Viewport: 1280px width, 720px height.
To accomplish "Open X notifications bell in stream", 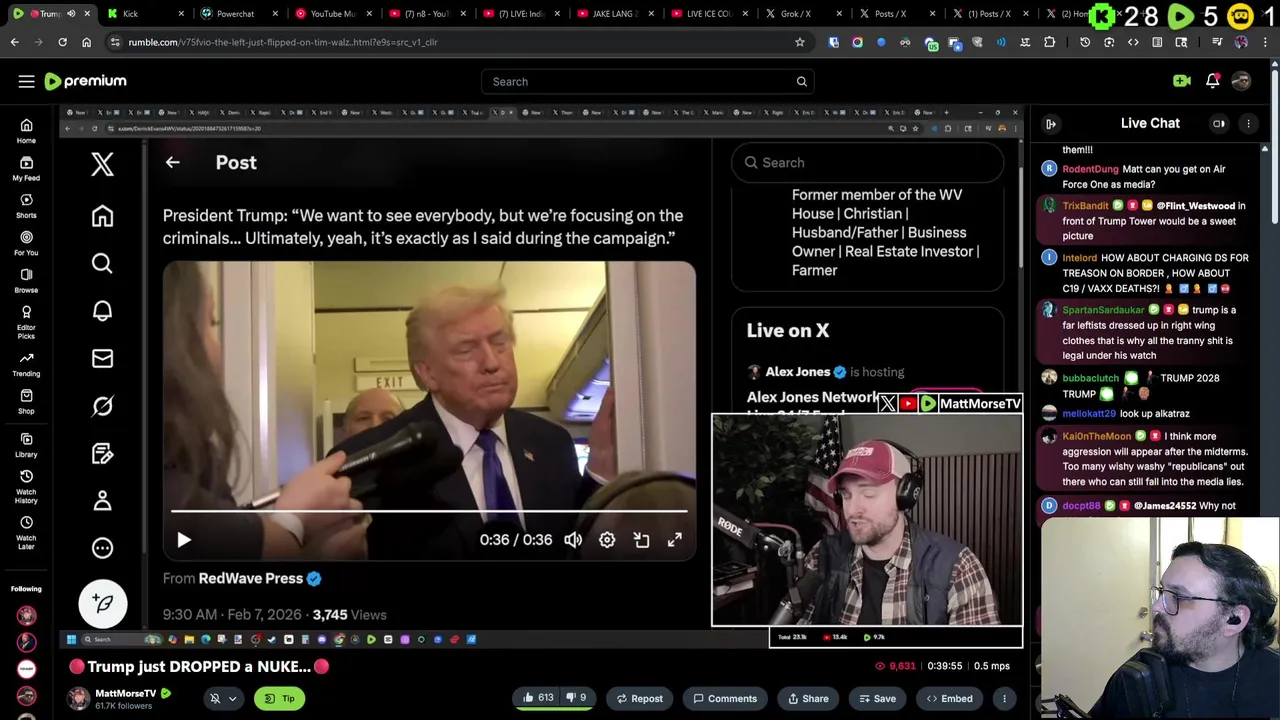I will coord(102,311).
